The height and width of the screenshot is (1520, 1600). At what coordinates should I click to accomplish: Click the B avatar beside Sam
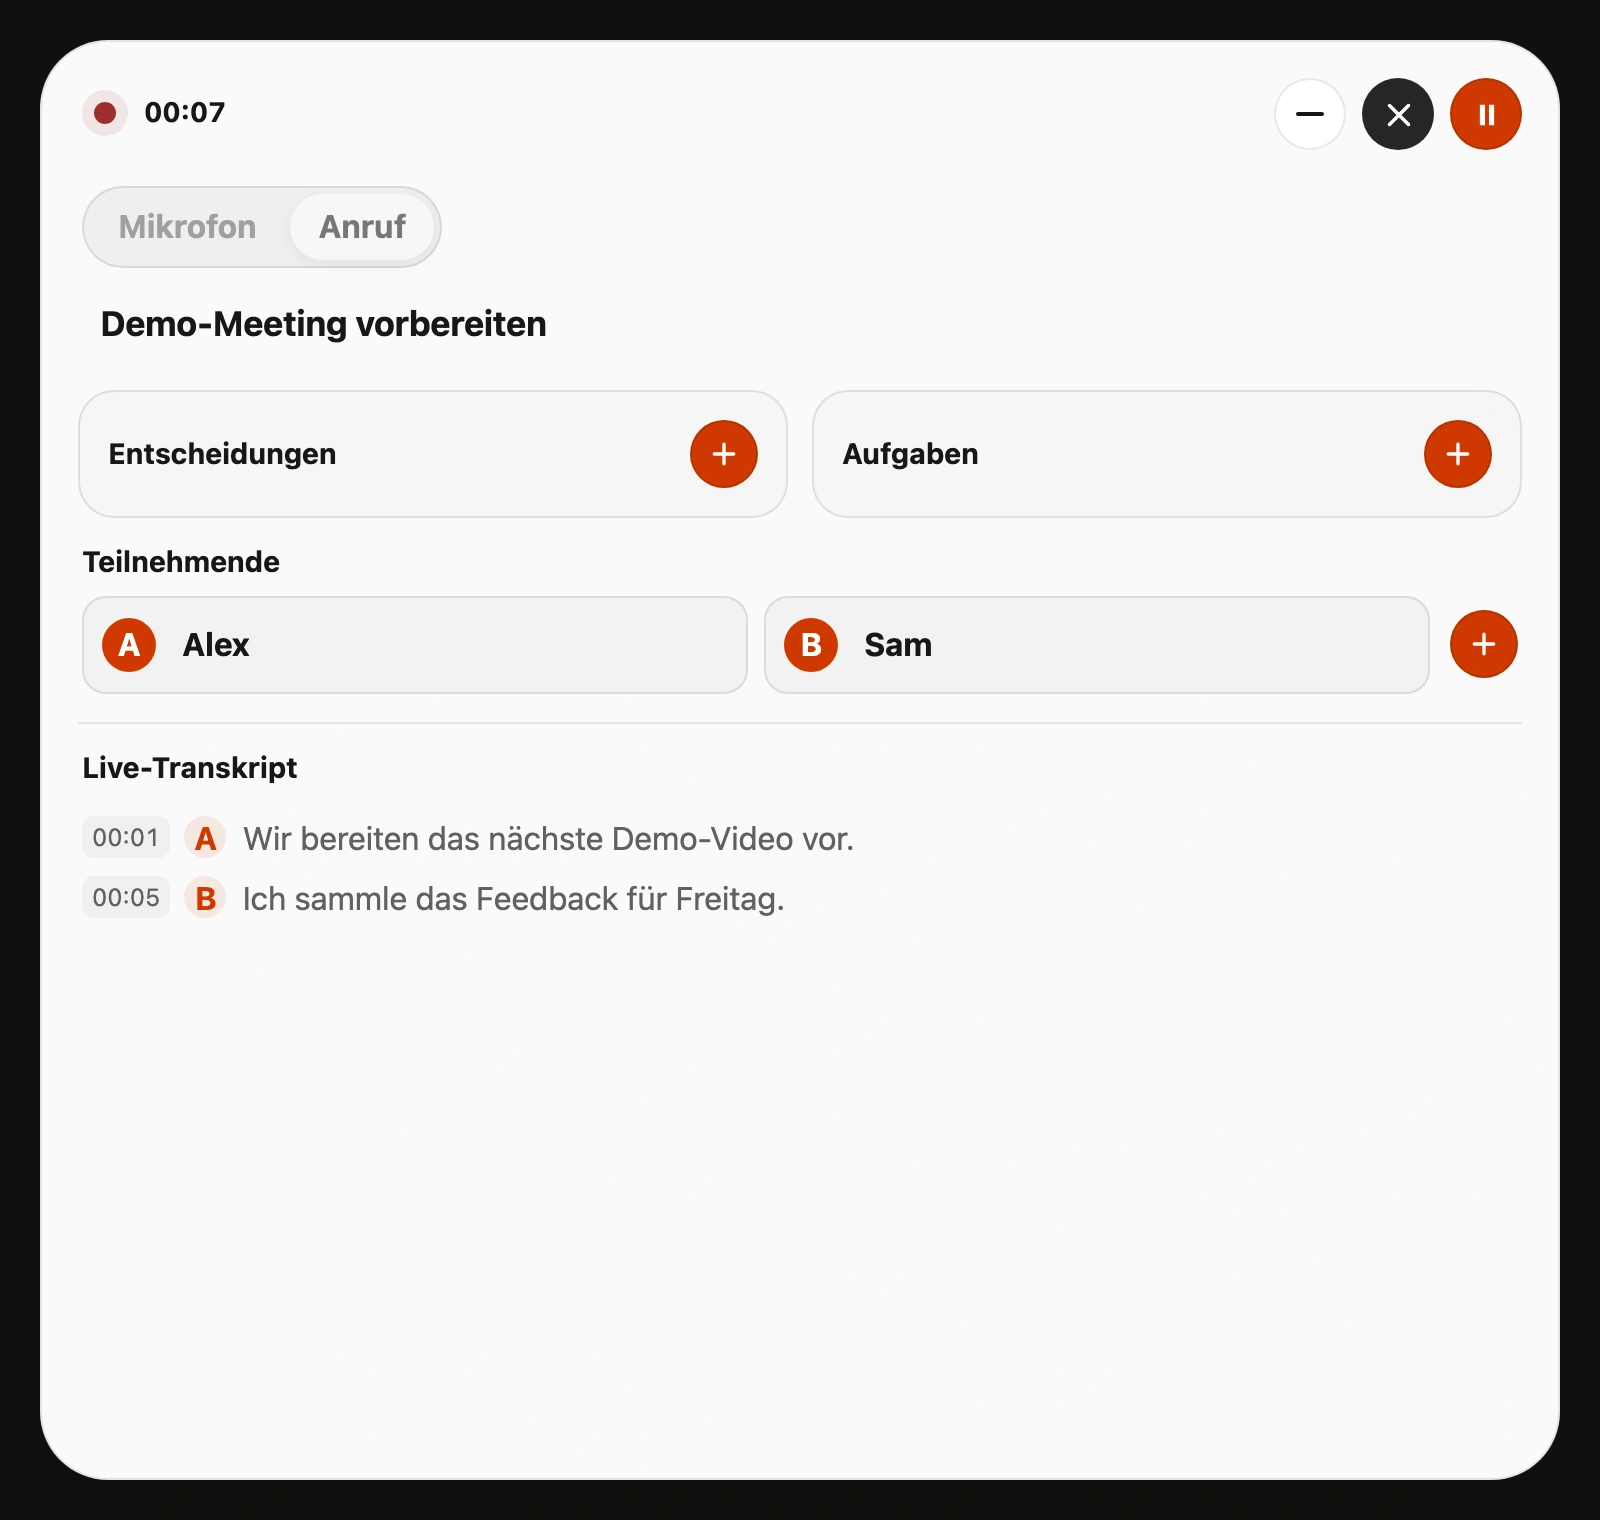[x=811, y=645]
